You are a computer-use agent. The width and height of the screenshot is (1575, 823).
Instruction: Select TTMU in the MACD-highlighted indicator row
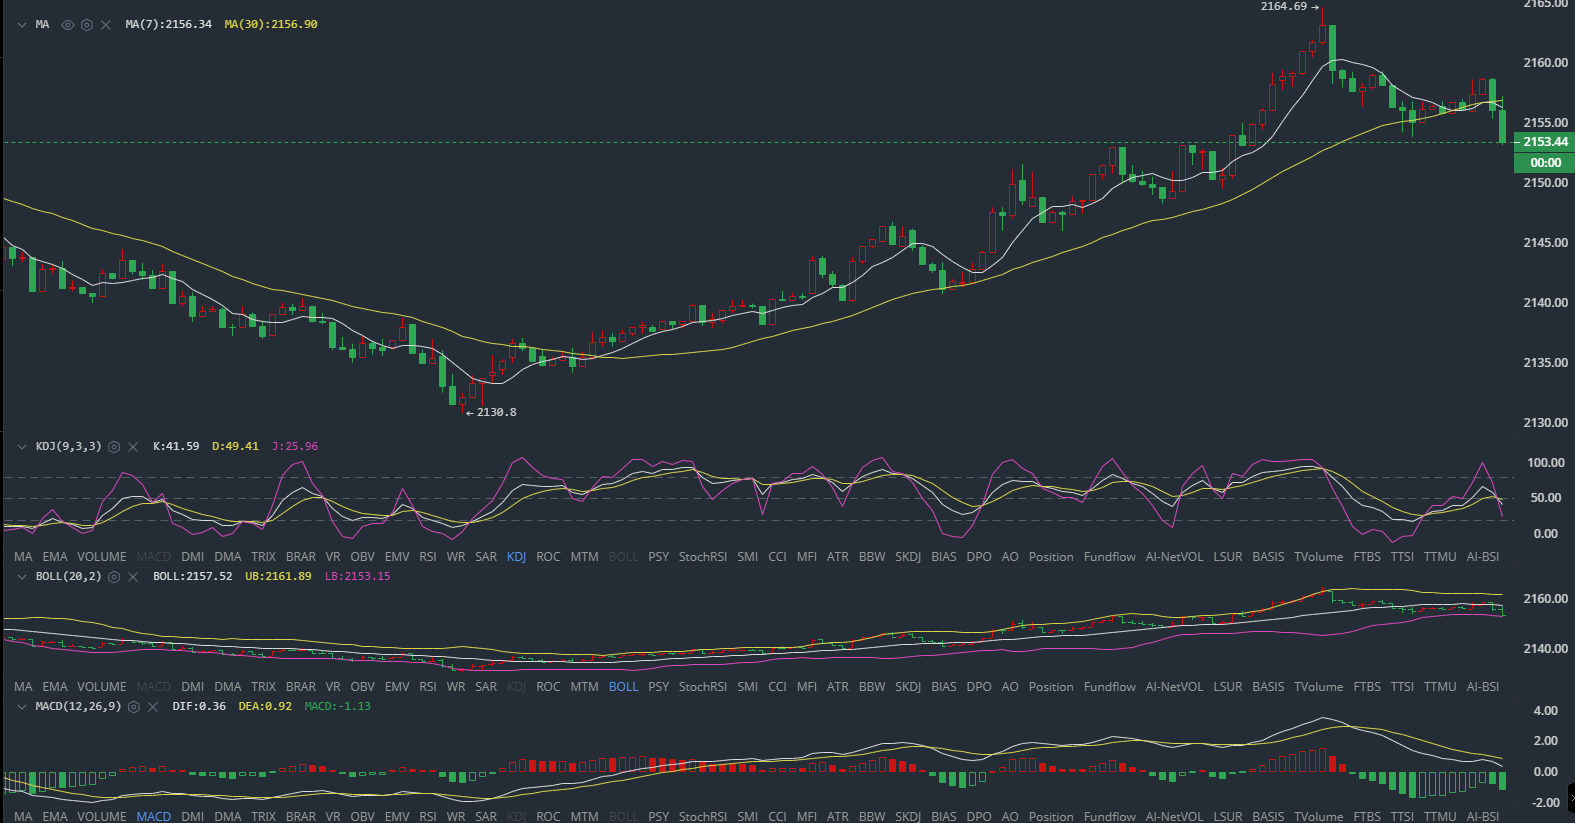click(1440, 816)
